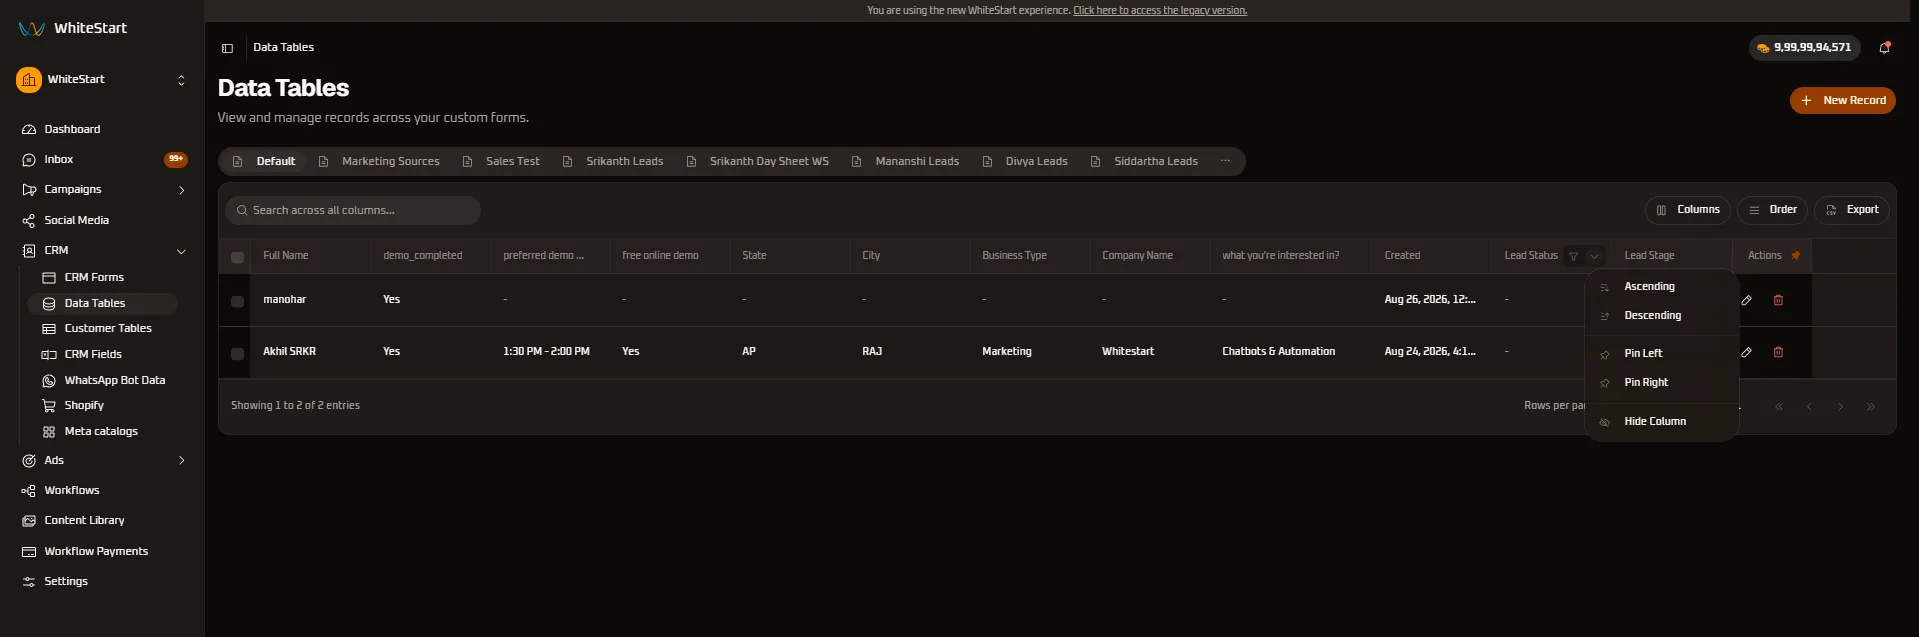Click the Export button
The image size is (1919, 637).
pos(1852,210)
